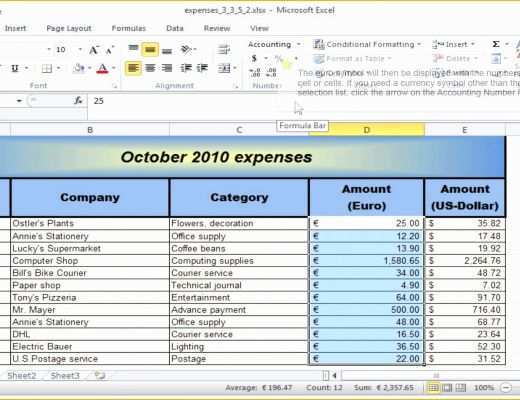Click the Increase Indent icon

pos(202,68)
